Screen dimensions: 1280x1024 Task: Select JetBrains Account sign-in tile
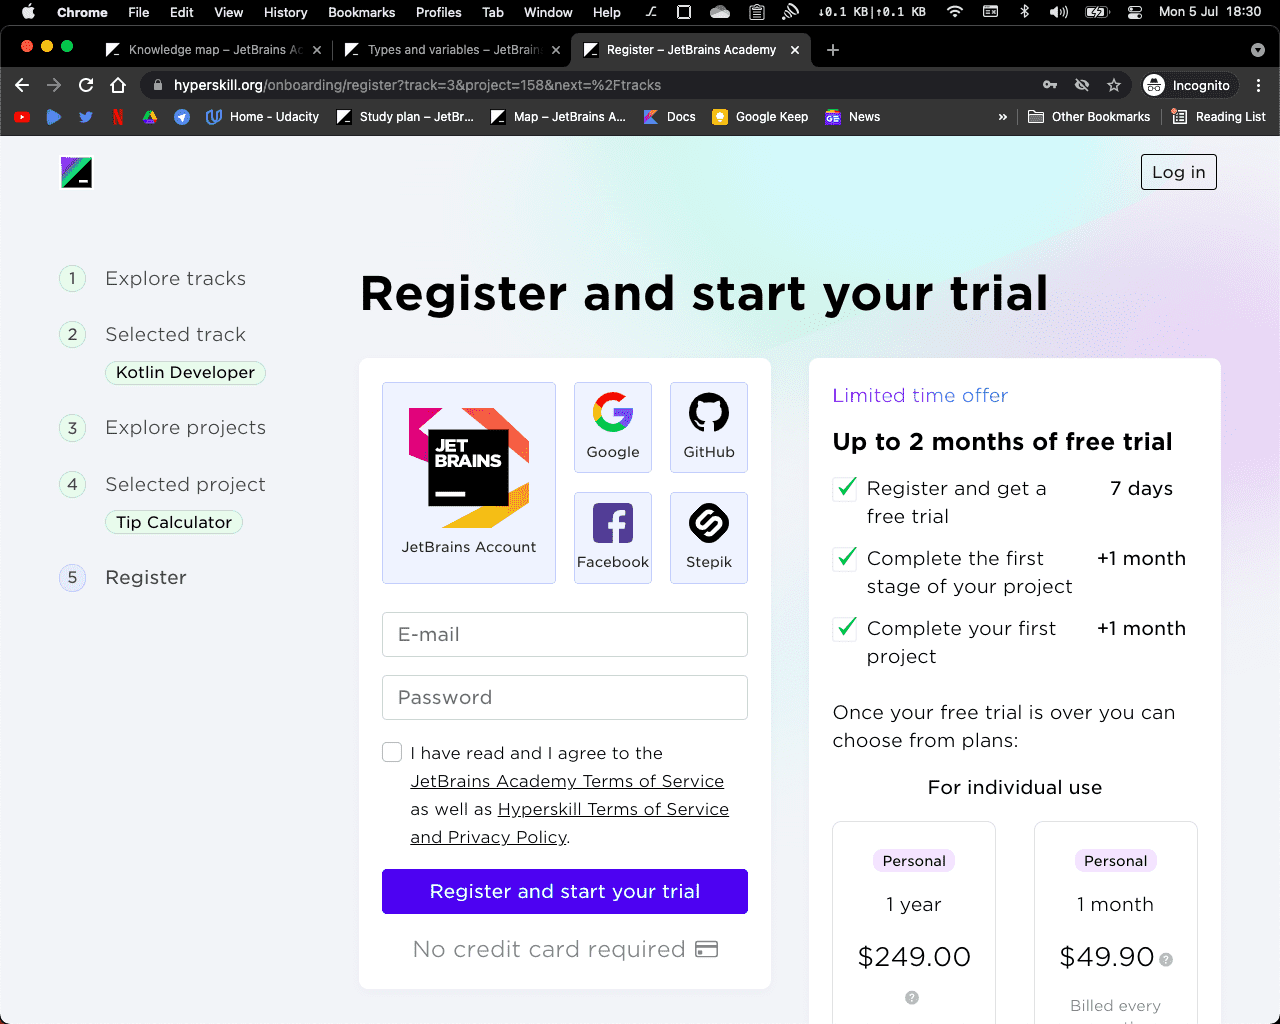click(469, 483)
